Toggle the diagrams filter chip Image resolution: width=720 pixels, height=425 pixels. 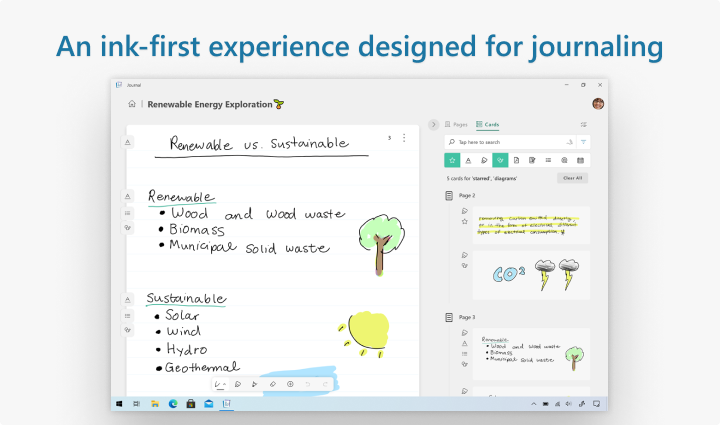point(500,160)
